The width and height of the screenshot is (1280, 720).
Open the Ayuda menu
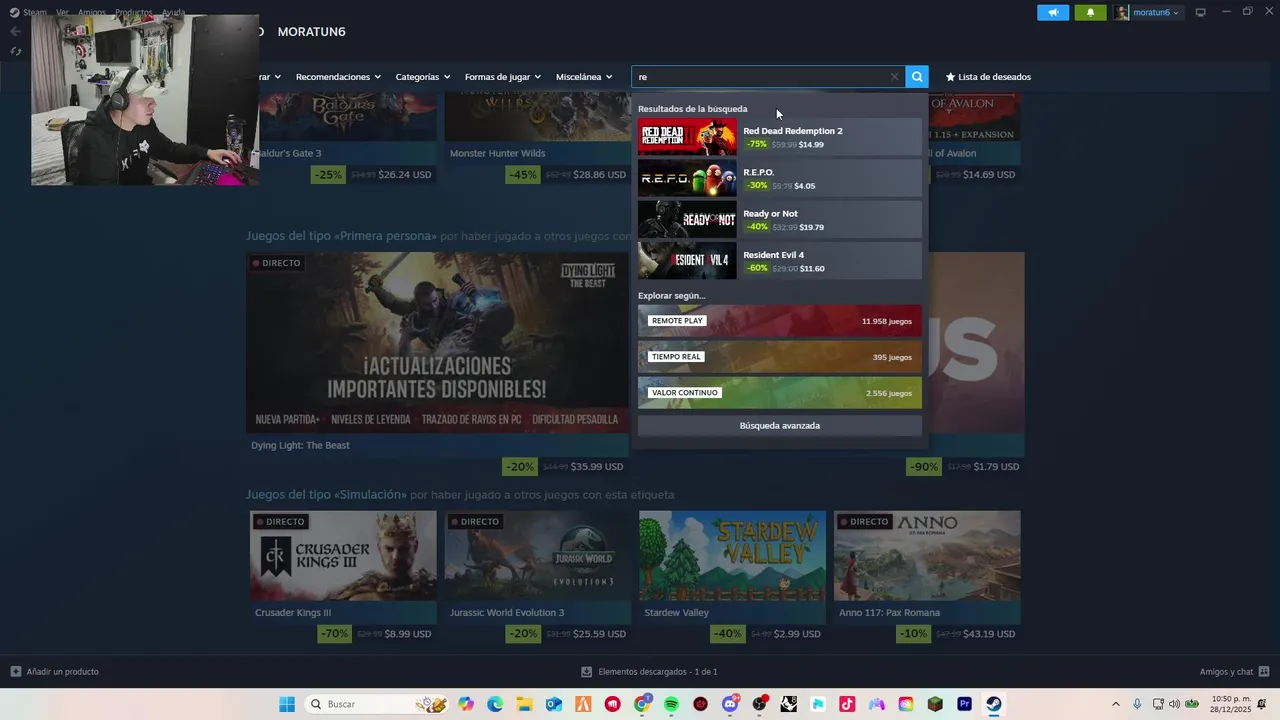coord(174,12)
